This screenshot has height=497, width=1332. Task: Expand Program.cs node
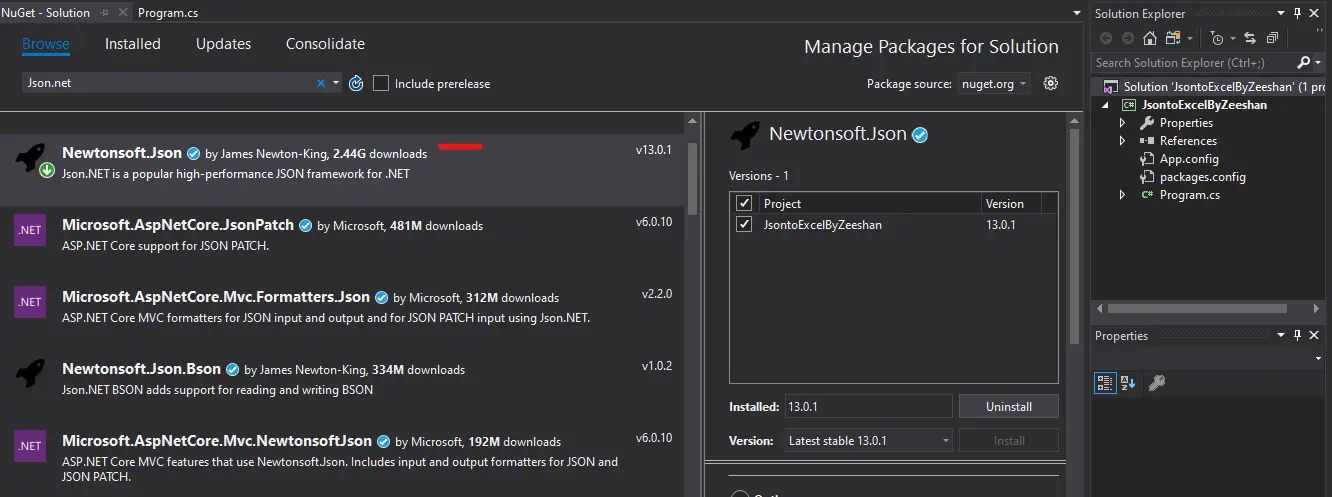pos(1123,195)
